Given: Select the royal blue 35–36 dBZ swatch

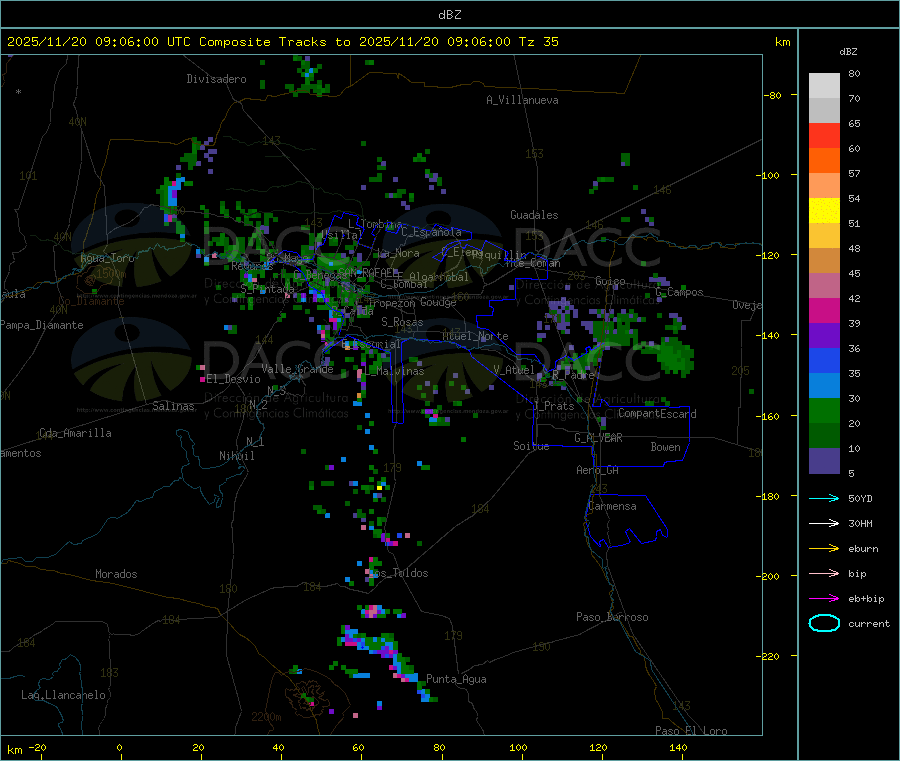Looking at the screenshot, I should 824,360.
